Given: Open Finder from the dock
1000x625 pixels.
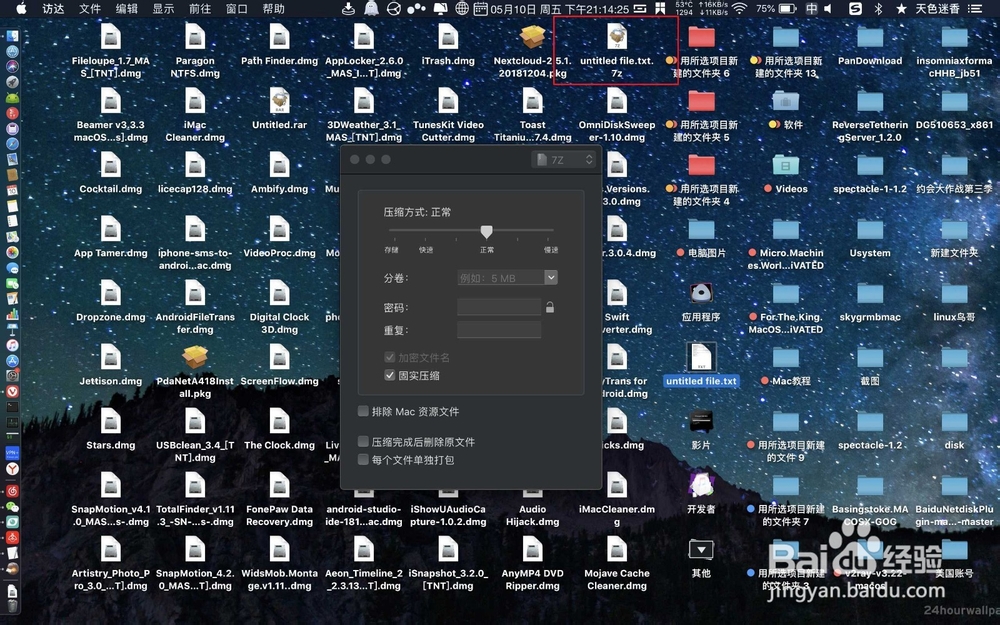Looking at the screenshot, I should tap(12, 36).
